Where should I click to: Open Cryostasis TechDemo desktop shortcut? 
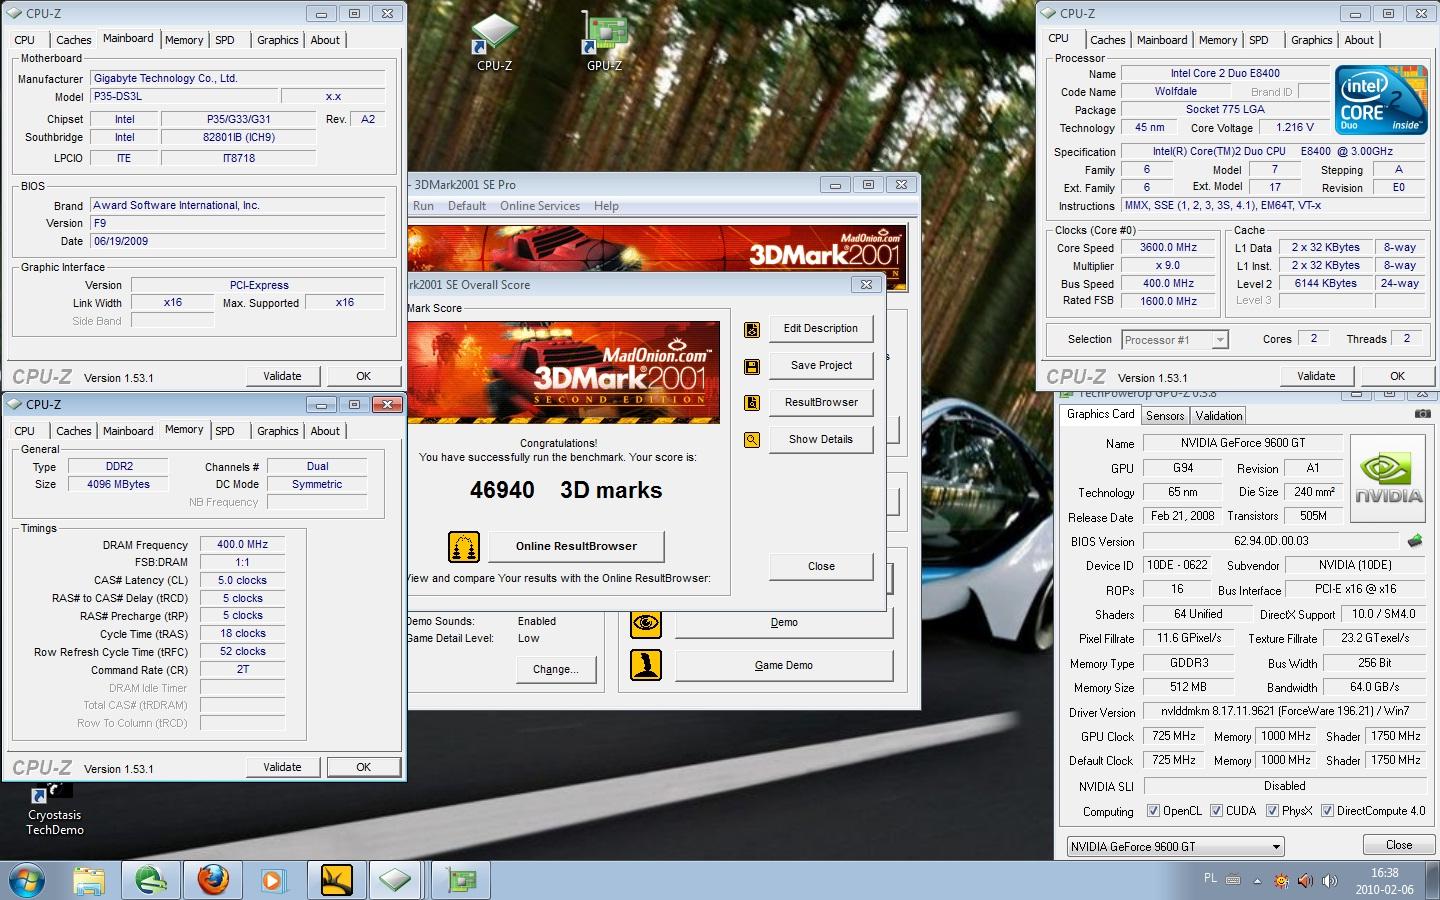pos(54,808)
